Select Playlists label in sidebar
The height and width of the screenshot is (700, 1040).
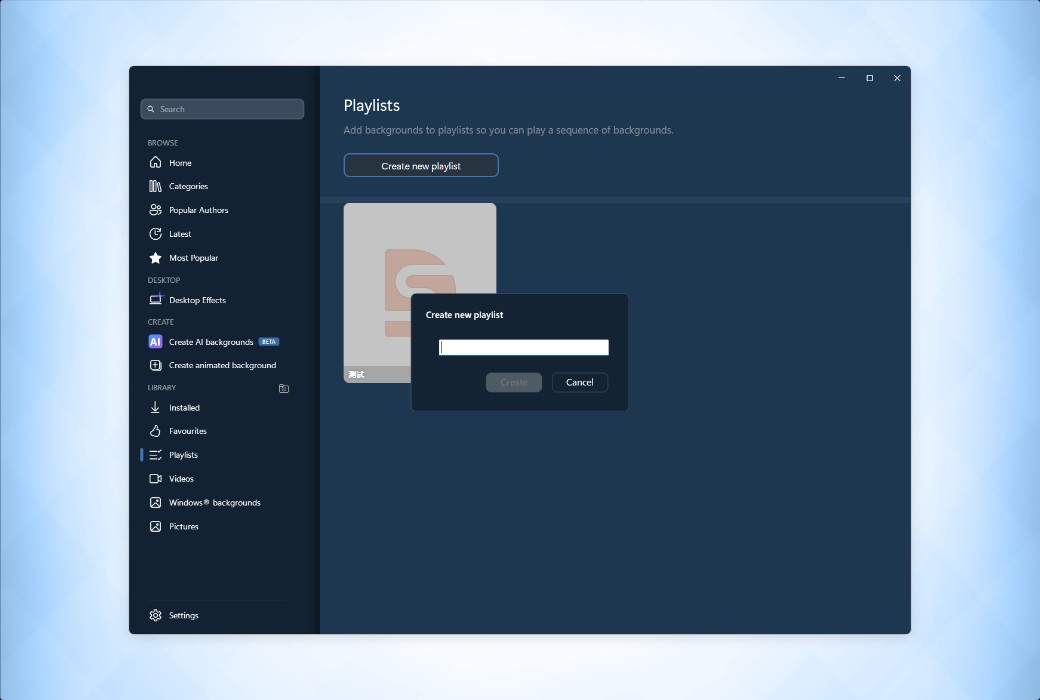pos(183,455)
